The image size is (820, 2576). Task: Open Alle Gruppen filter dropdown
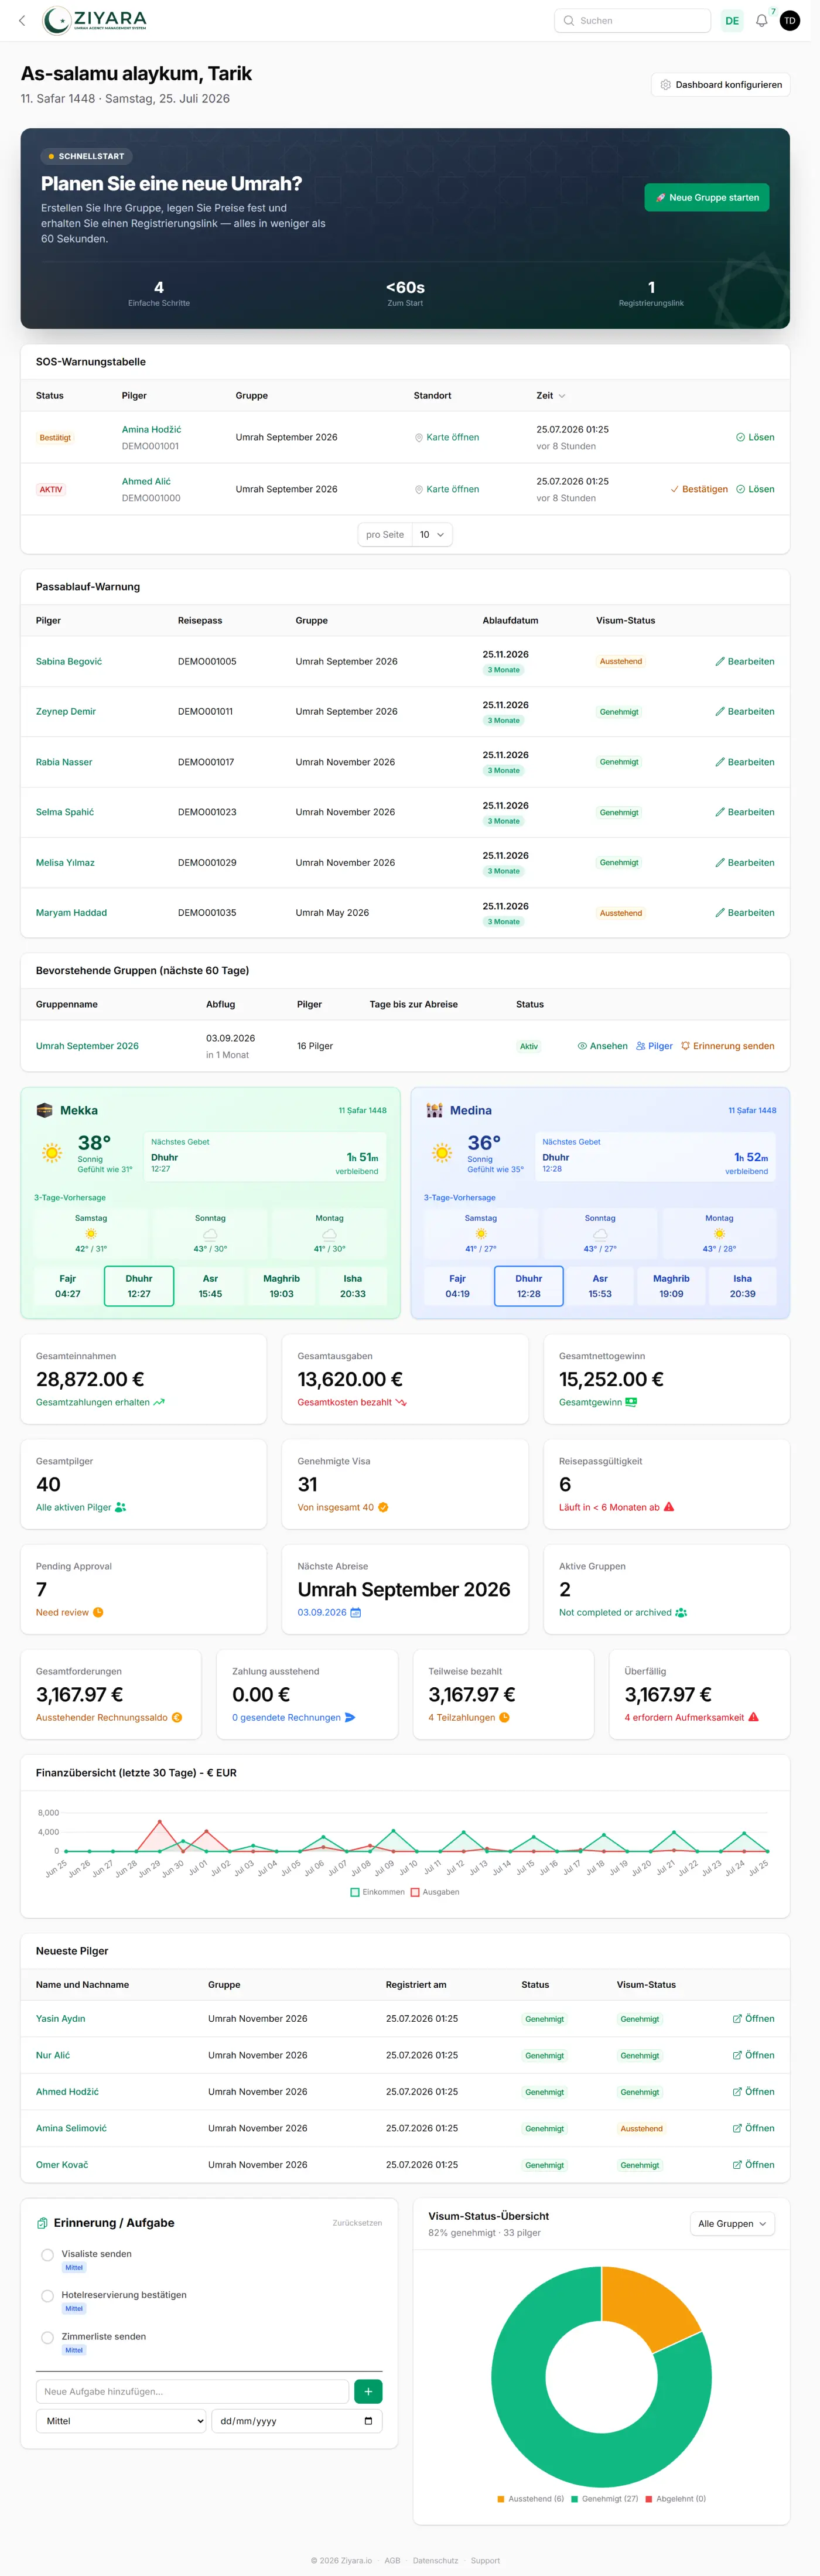point(732,2223)
